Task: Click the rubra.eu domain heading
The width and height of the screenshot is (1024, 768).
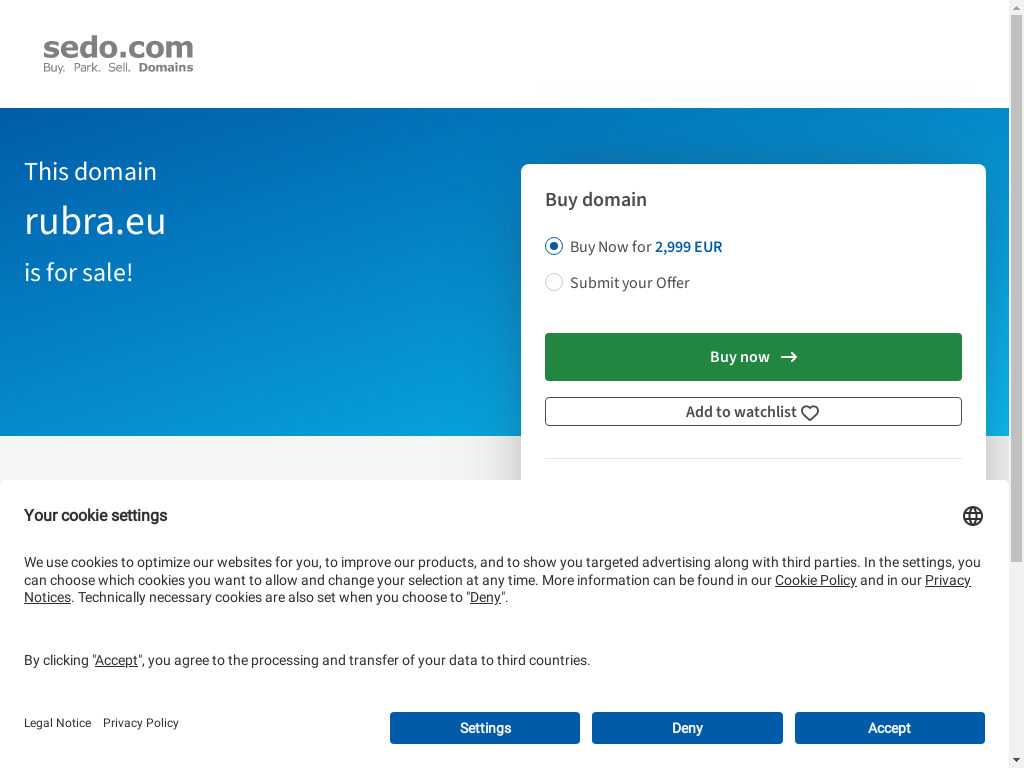Action: click(95, 221)
